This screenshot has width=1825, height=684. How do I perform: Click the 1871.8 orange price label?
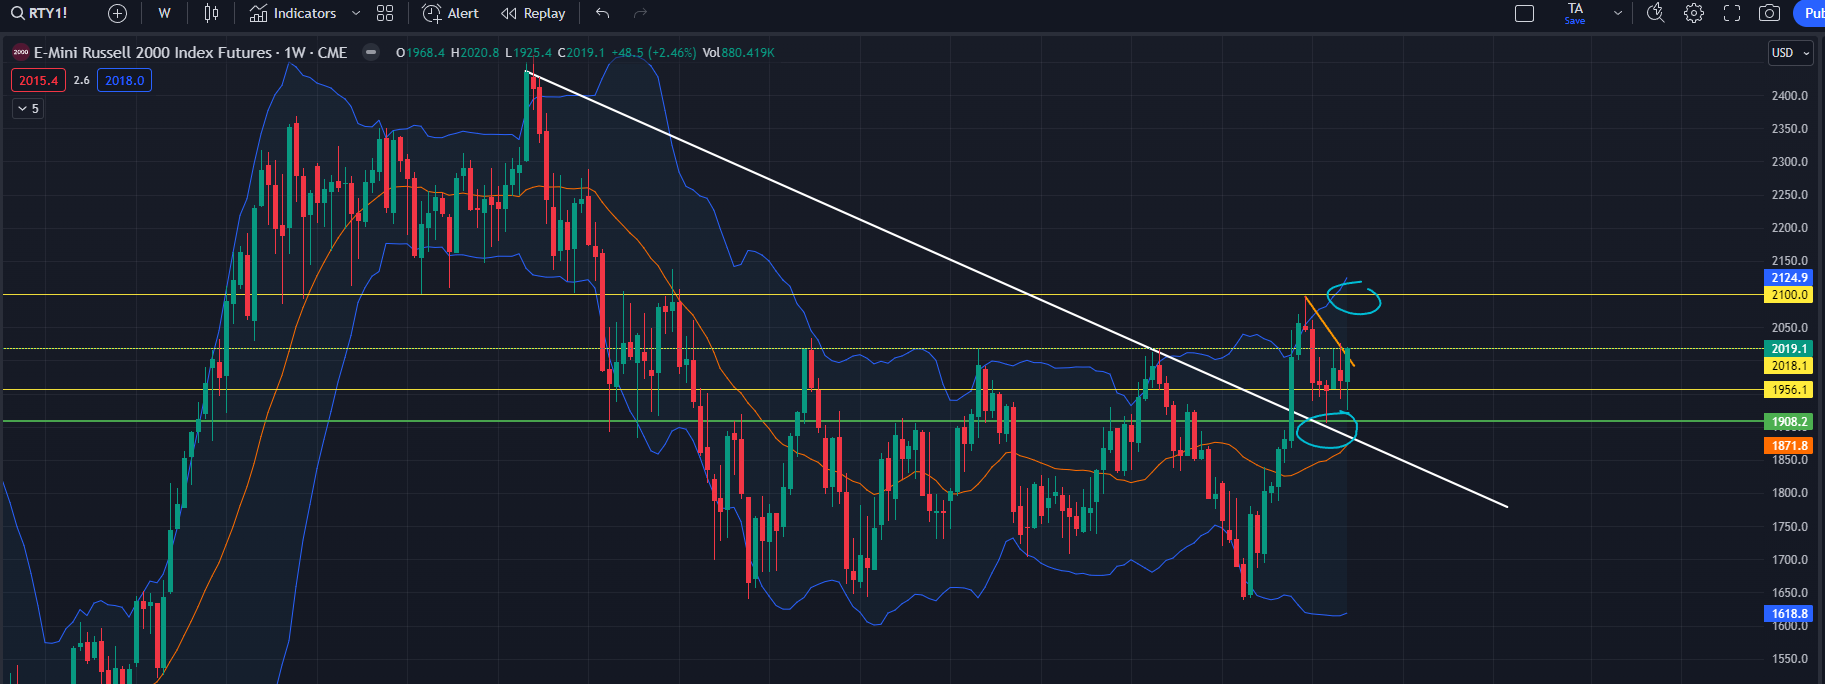point(1789,446)
